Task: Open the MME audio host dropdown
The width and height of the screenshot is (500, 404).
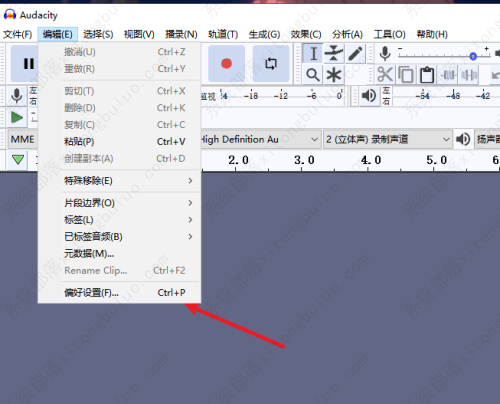Action: (x=23, y=139)
